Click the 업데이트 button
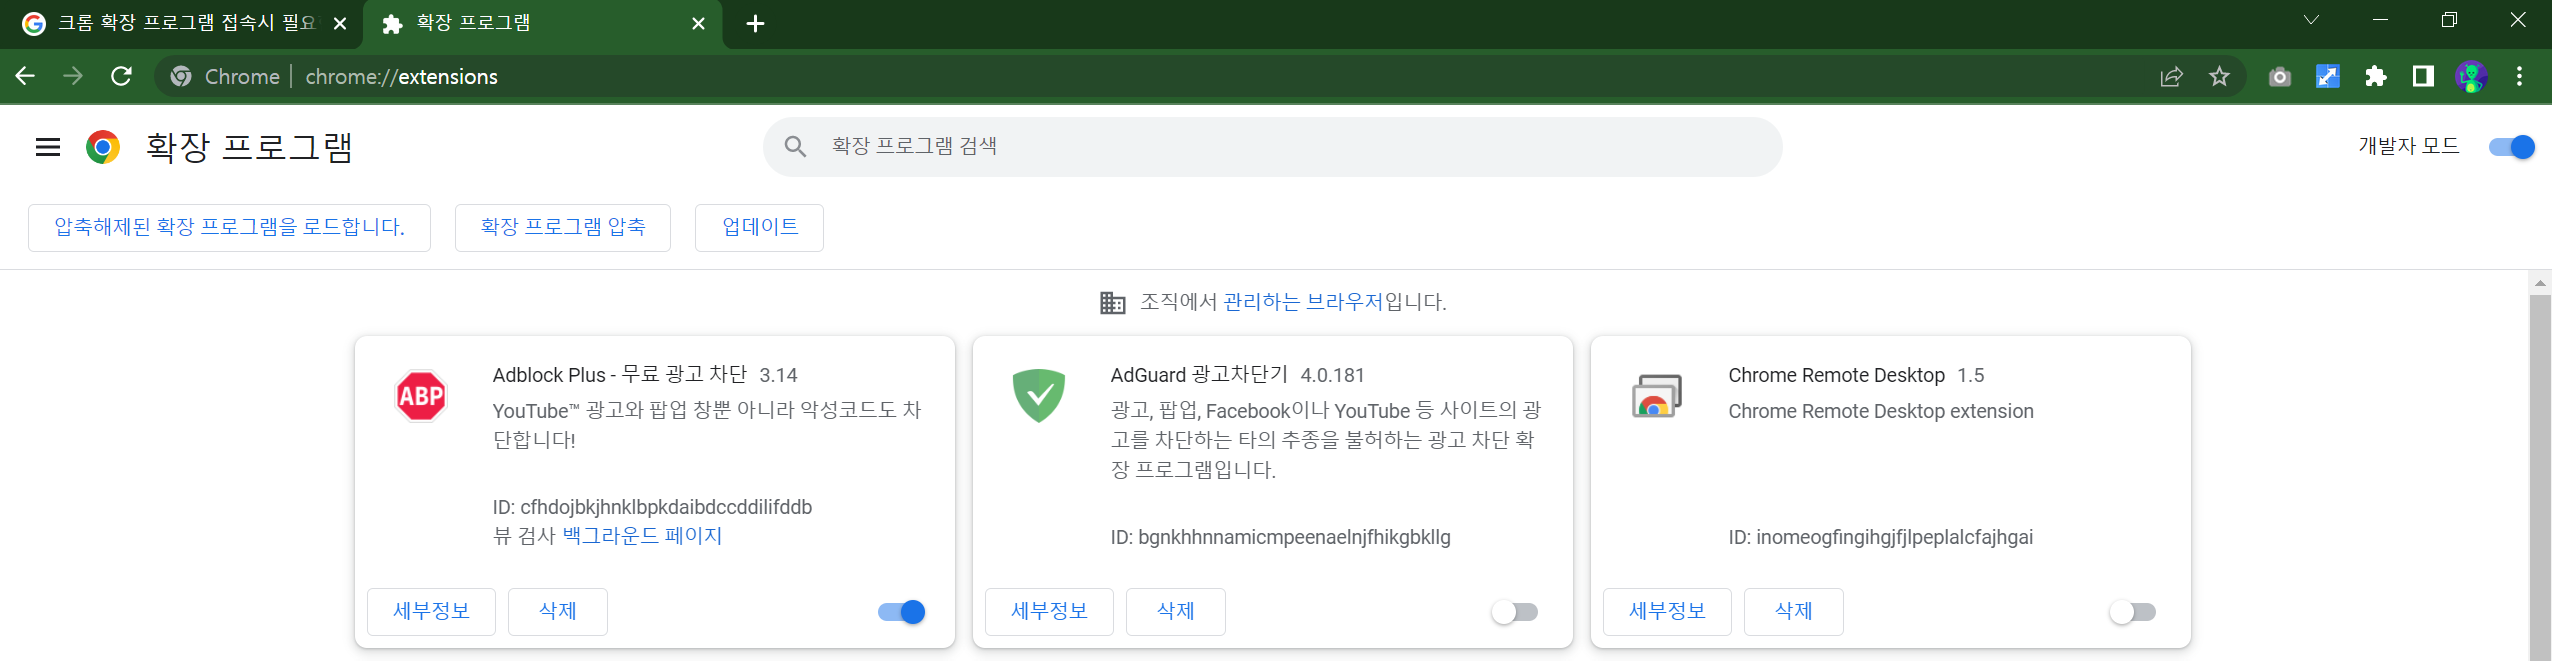2554x667 pixels. pos(759,228)
